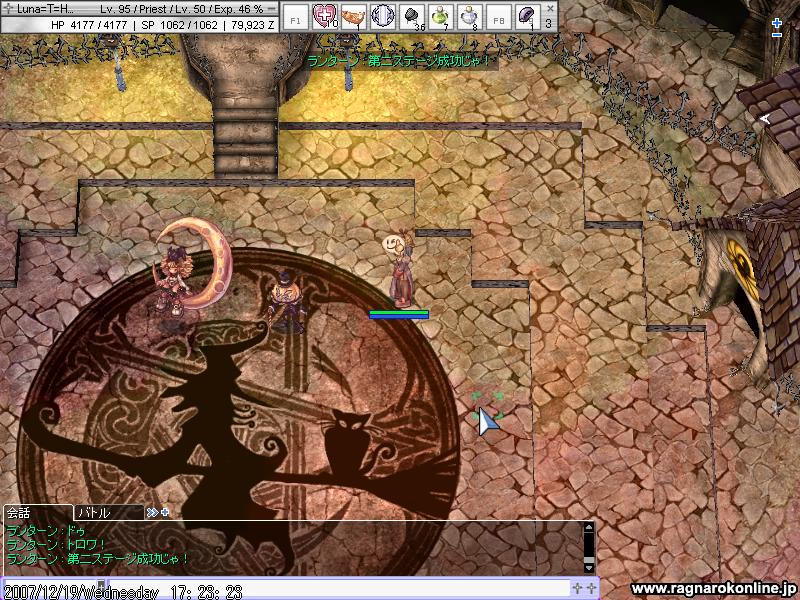
Task: Activate the round blue shield hotbar slot
Action: click(383, 16)
